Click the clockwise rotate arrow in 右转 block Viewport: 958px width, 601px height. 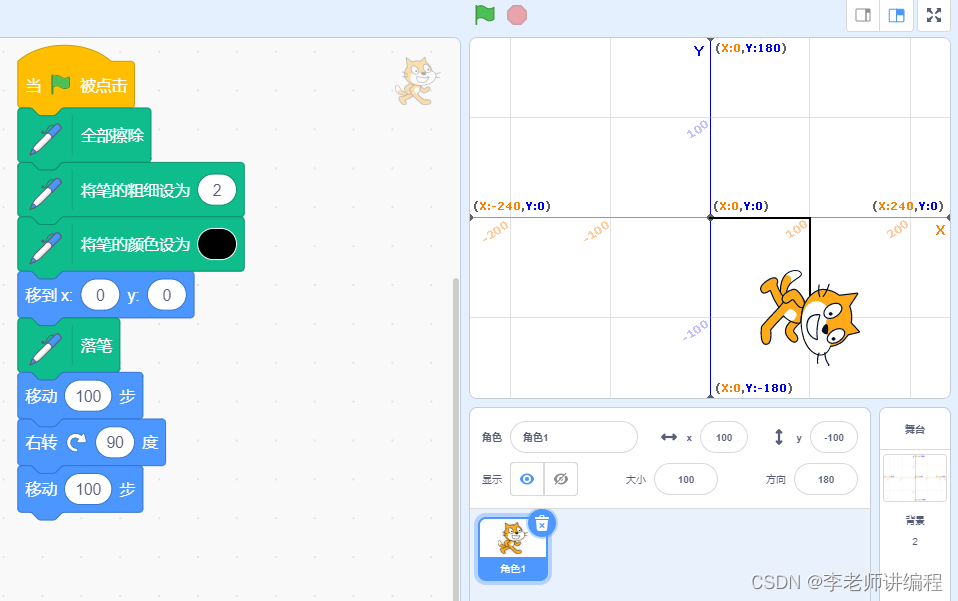76,442
